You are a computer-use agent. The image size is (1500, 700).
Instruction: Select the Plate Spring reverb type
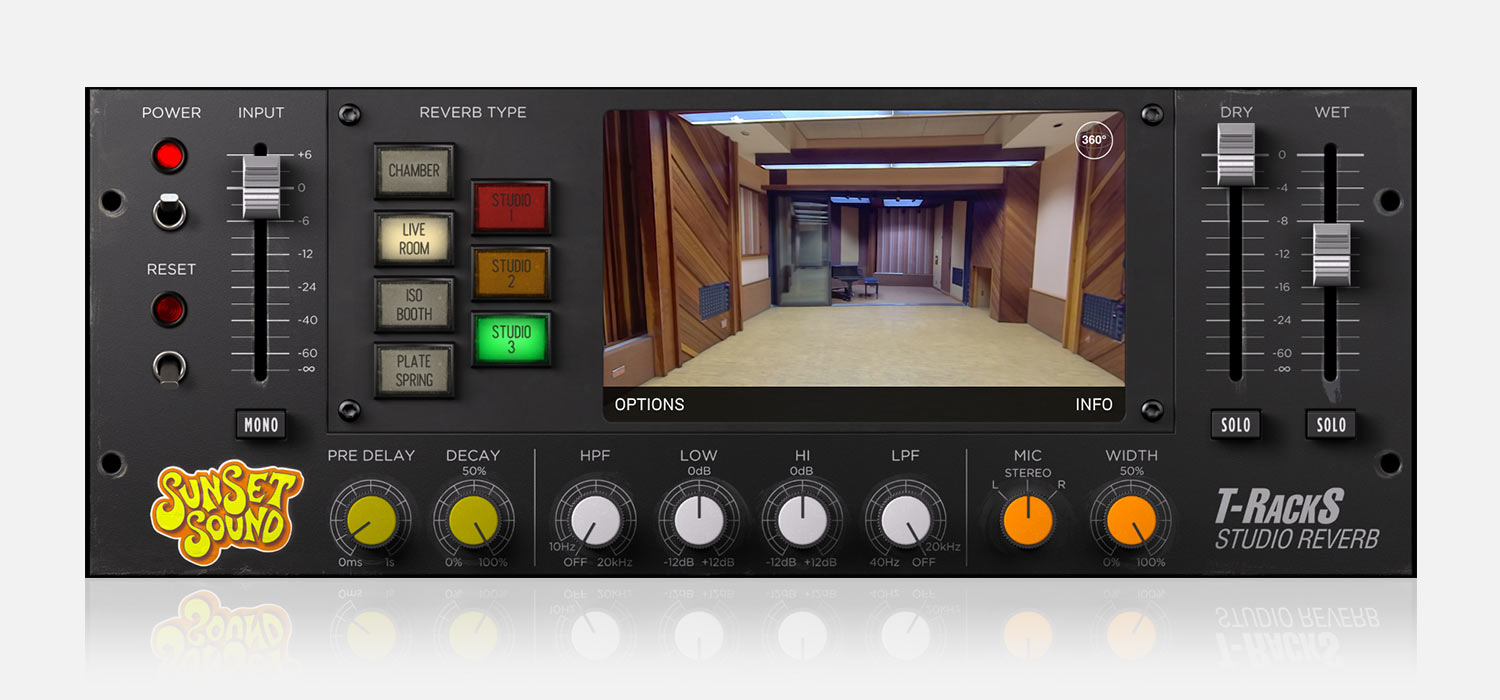pyautogui.click(x=414, y=370)
